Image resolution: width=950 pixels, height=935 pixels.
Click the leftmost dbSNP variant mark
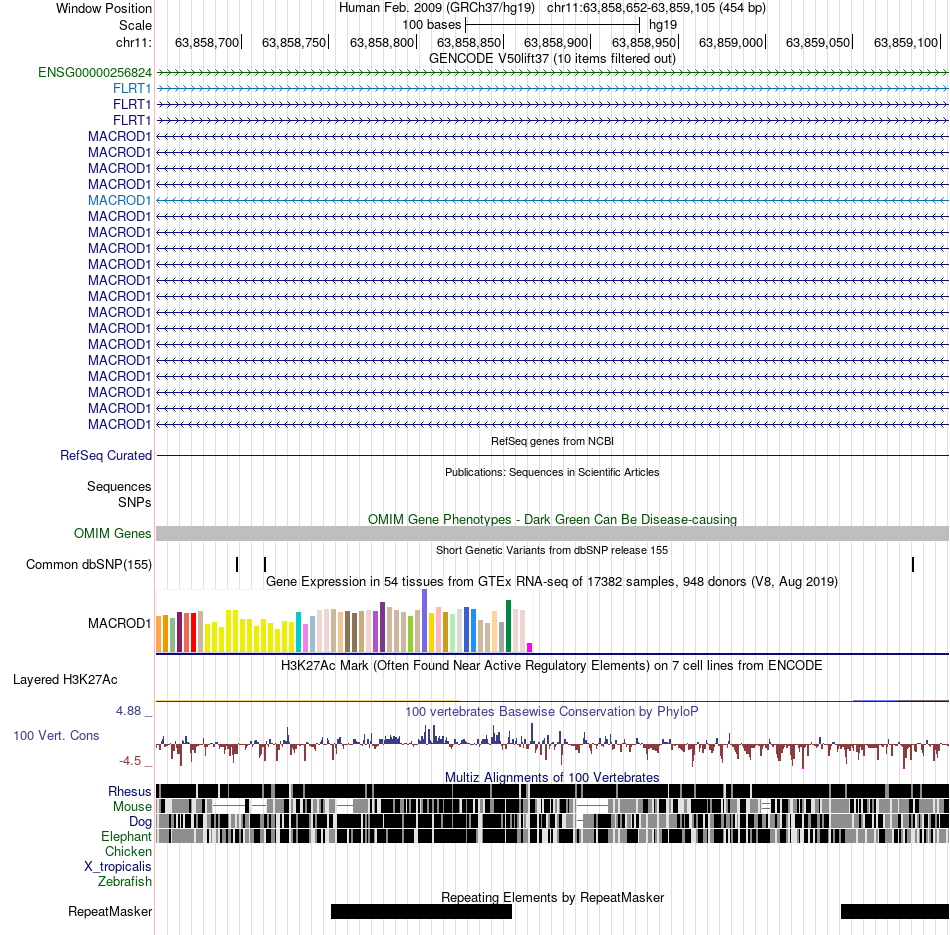pyautogui.click(x=237, y=565)
